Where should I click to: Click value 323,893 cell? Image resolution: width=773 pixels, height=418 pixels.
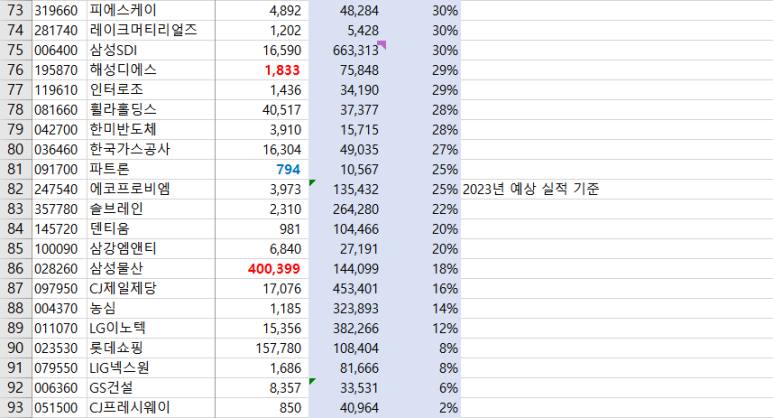click(x=347, y=309)
